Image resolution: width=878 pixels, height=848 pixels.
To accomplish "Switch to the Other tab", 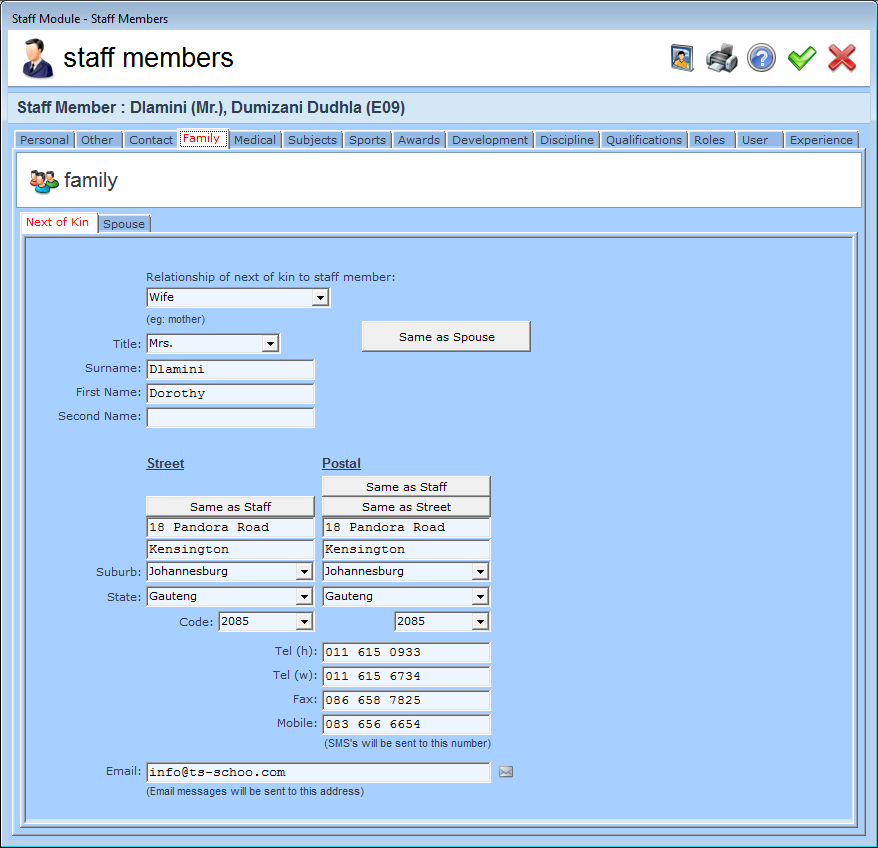I will pos(97,140).
